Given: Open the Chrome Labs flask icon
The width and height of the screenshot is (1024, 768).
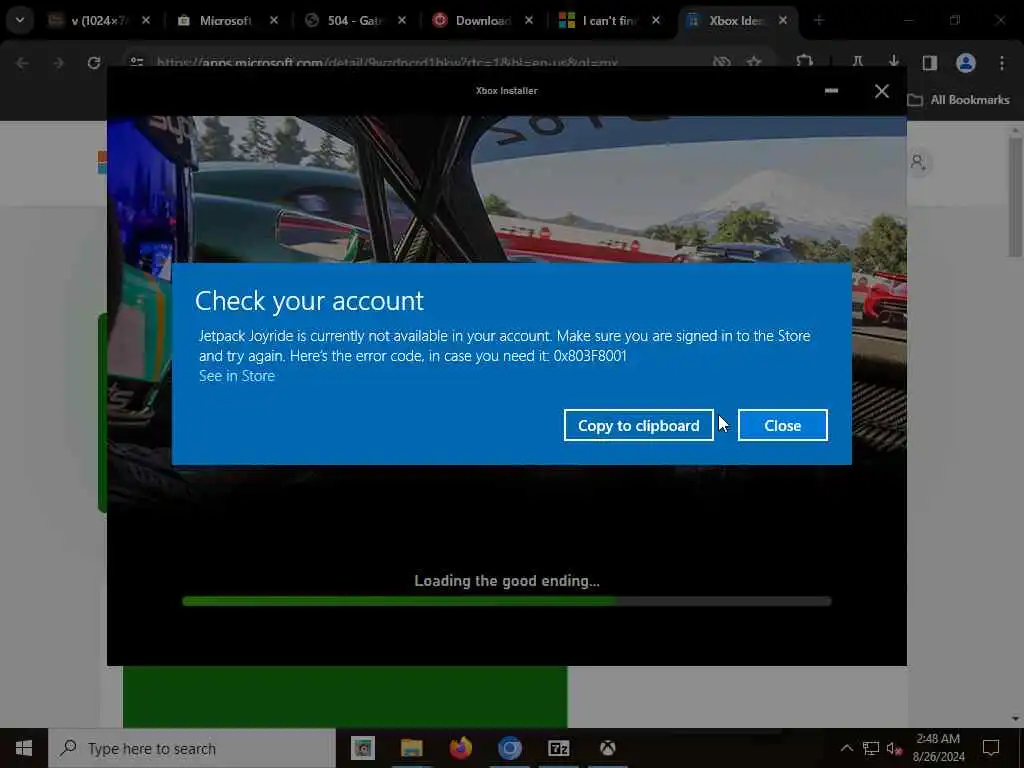Looking at the screenshot, I should [x=857, y=62].
